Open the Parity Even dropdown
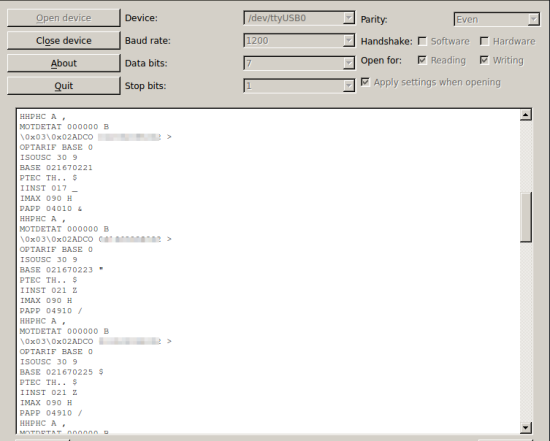Viewport: 550px width, 441px height. point(497,19)
